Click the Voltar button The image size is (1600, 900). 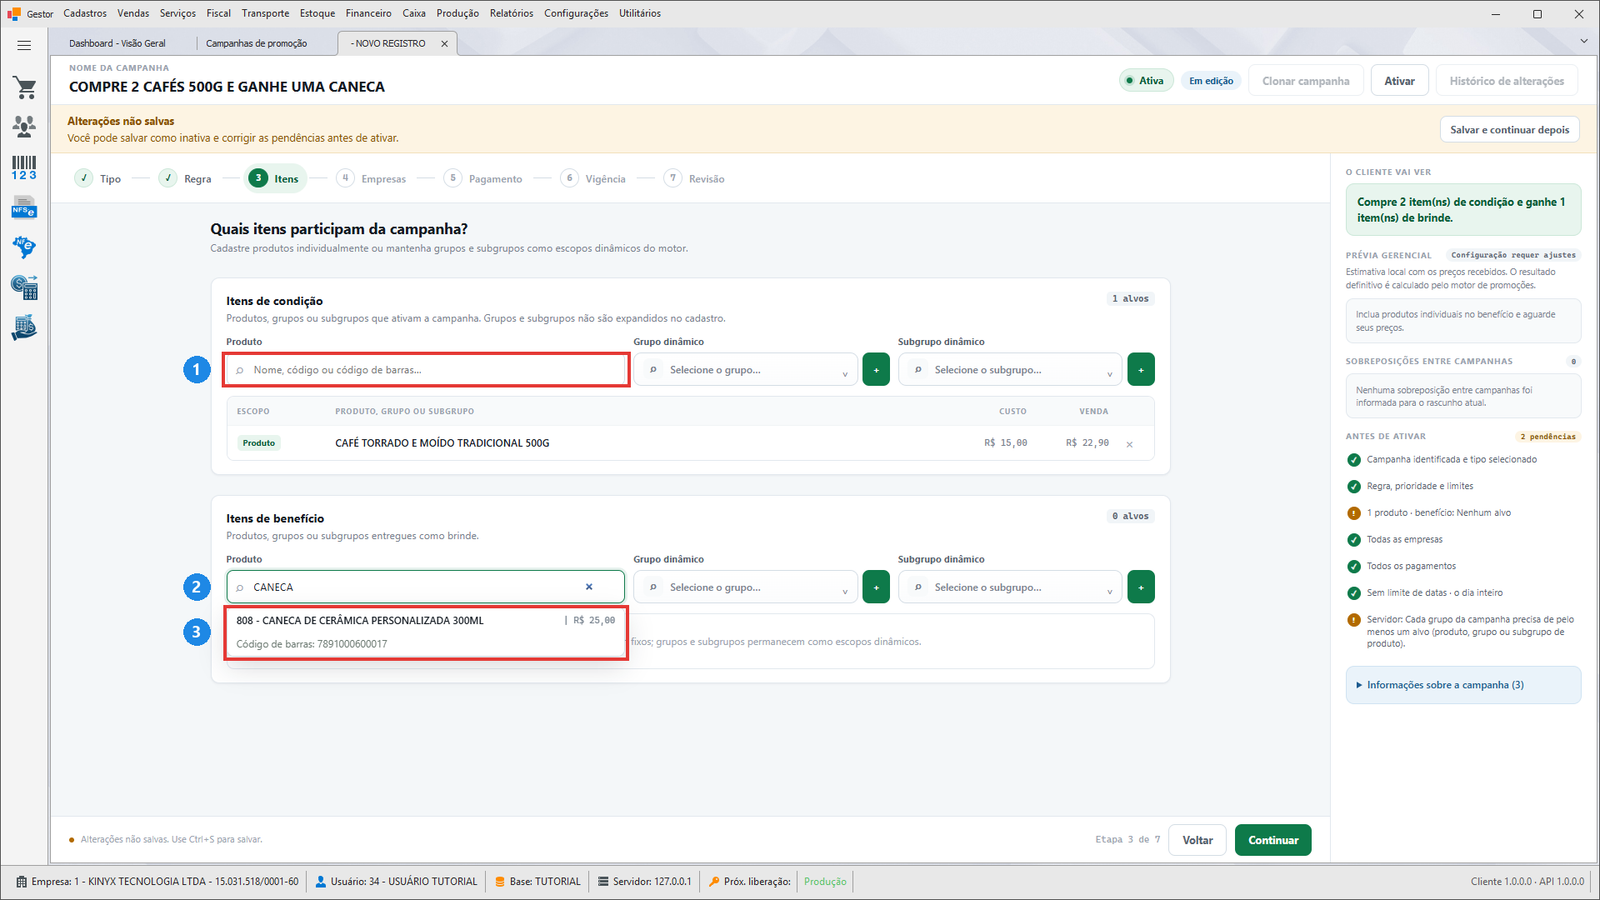pos(1198,840)
